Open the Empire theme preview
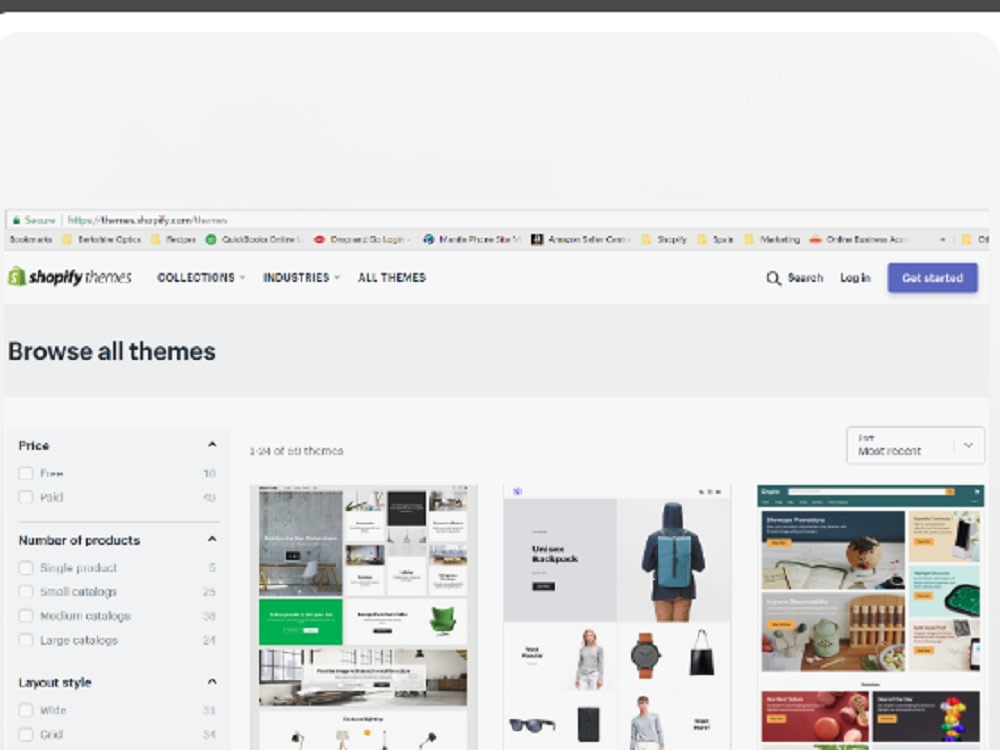The height and width of the screenshot is (750, 1000). click(x=871, y=617)
